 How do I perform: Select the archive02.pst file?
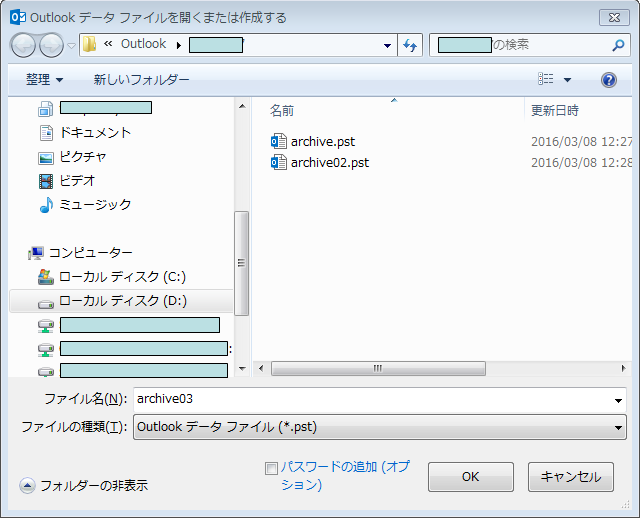click(329, 162)
